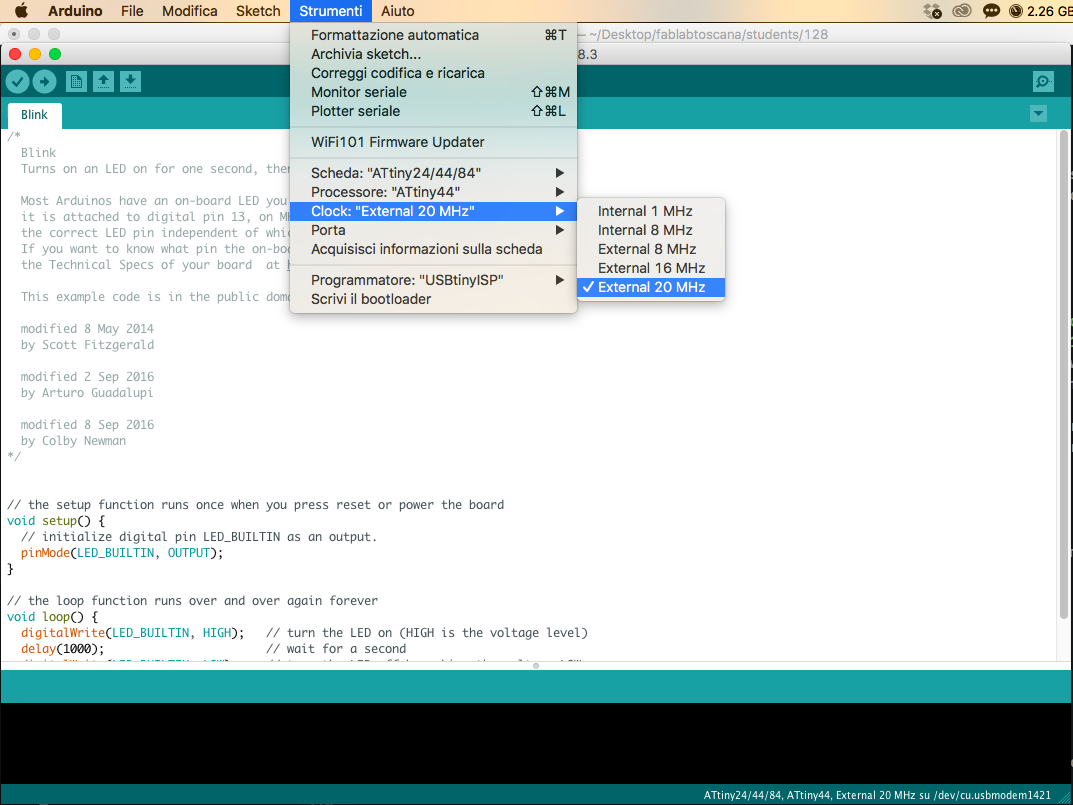Open the Sketch menu
Image resolution: width=1073 pixels, height=805 pixels.
[258, 11]
